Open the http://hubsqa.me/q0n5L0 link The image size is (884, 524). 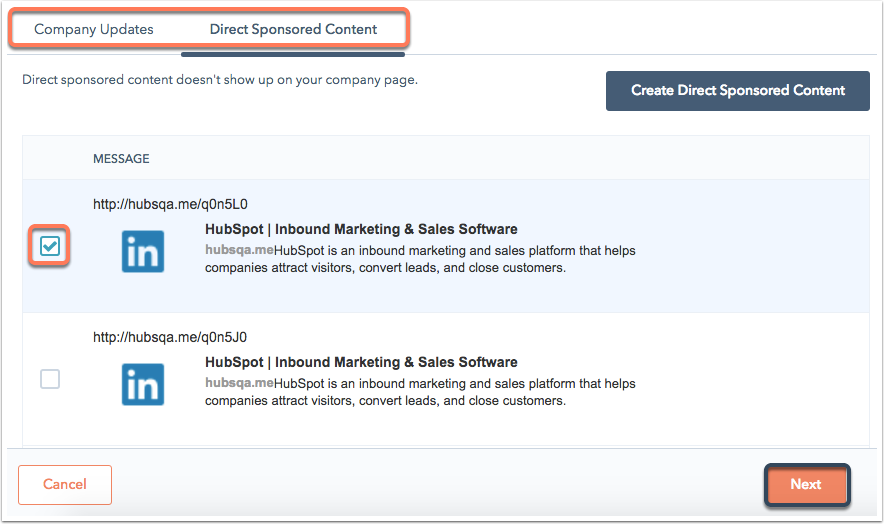[170, 204]
